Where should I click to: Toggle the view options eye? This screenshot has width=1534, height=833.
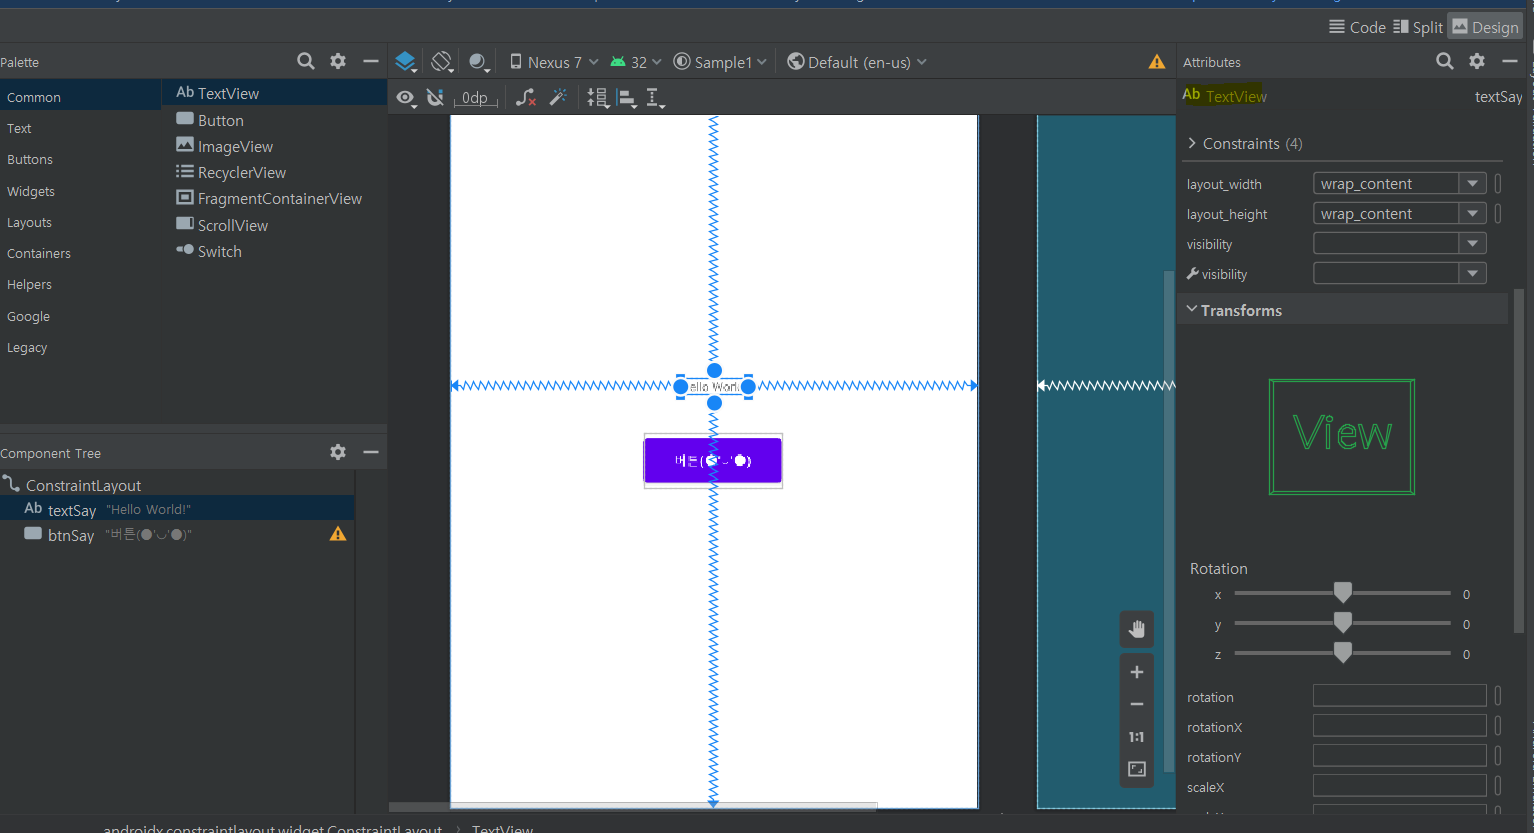coord(405,97)
